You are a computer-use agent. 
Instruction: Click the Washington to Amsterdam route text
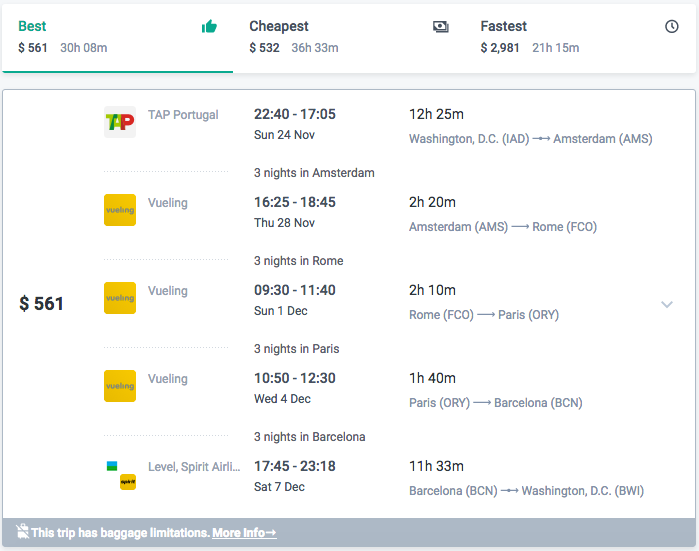[530, 139]
